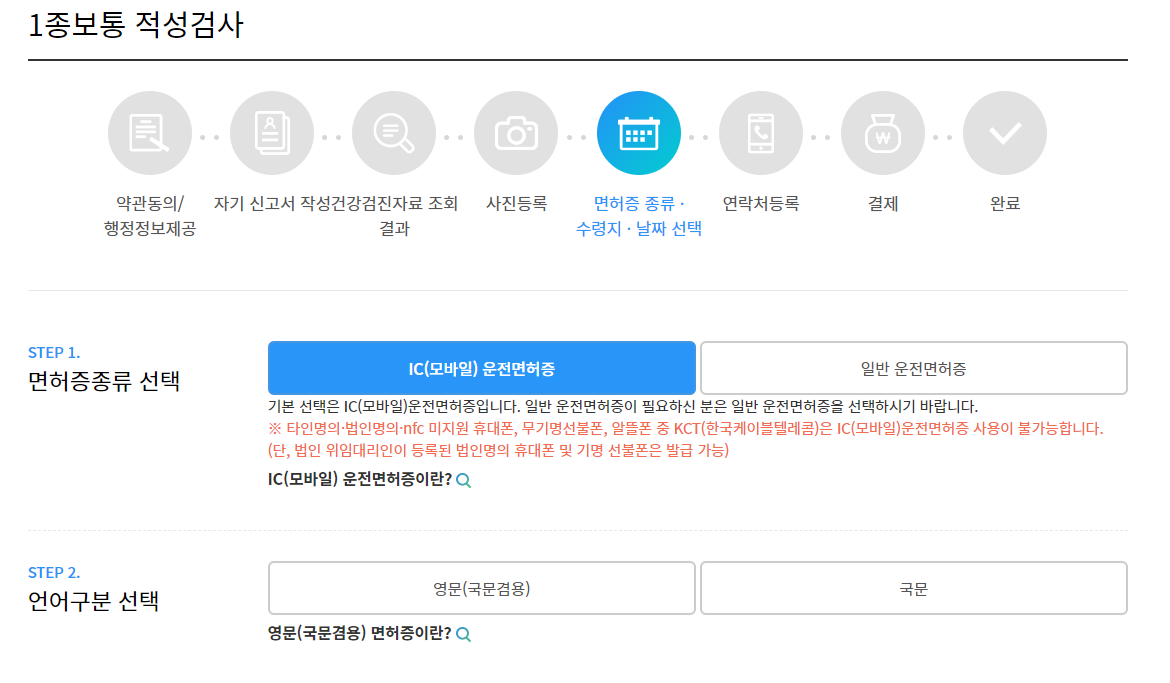This screenshot has width=1170, height=683.
Task: Click the 기본 선택은 IC(모바일)운전면허증입니다 notice text
Action: 622,407
